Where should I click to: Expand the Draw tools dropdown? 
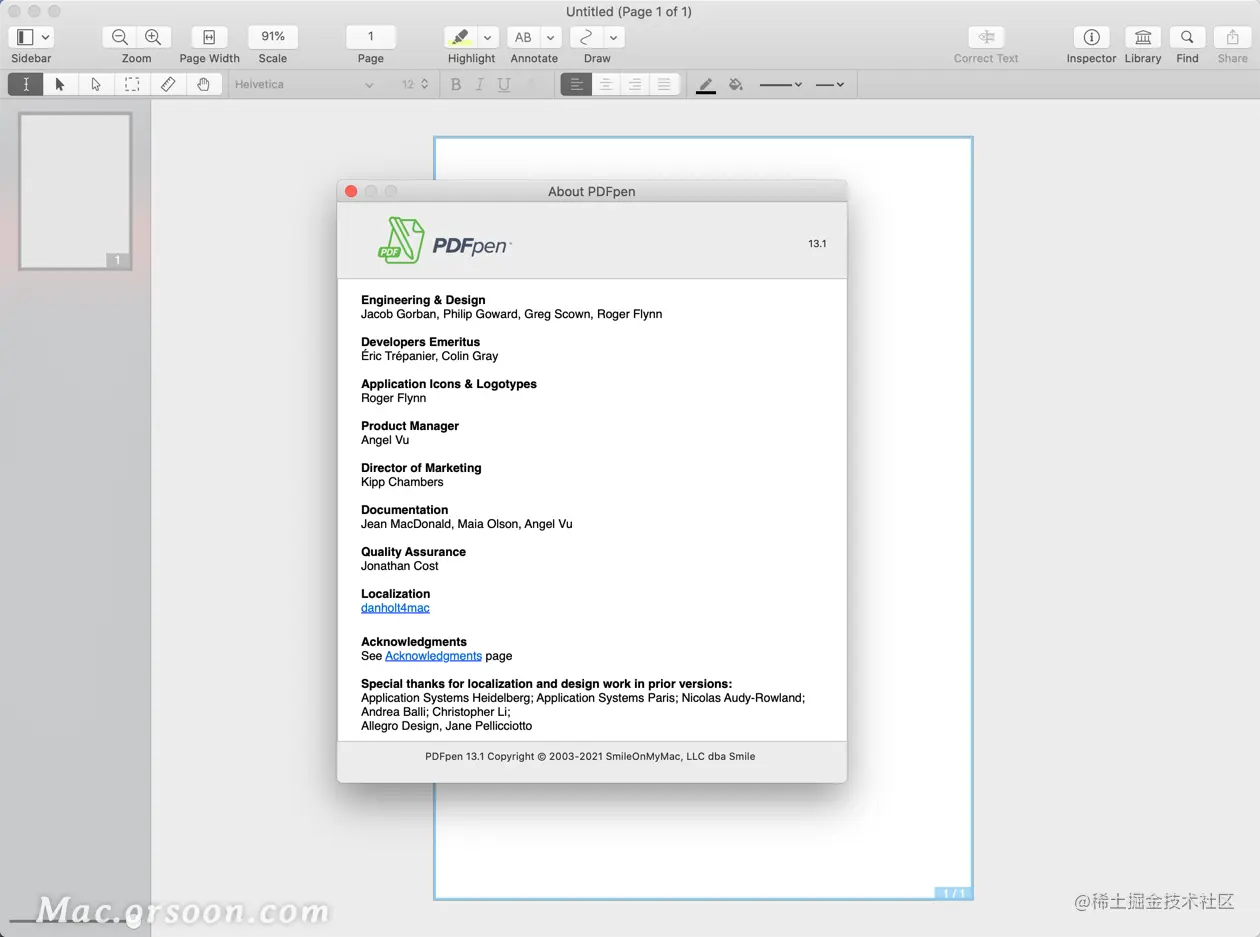coord(614,37)
